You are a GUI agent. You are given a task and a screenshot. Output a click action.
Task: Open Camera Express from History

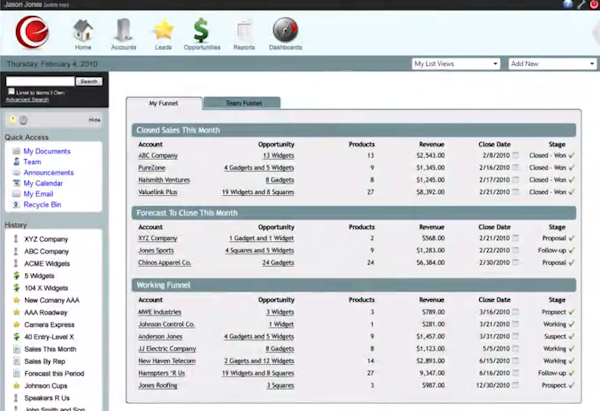(49, 325)
